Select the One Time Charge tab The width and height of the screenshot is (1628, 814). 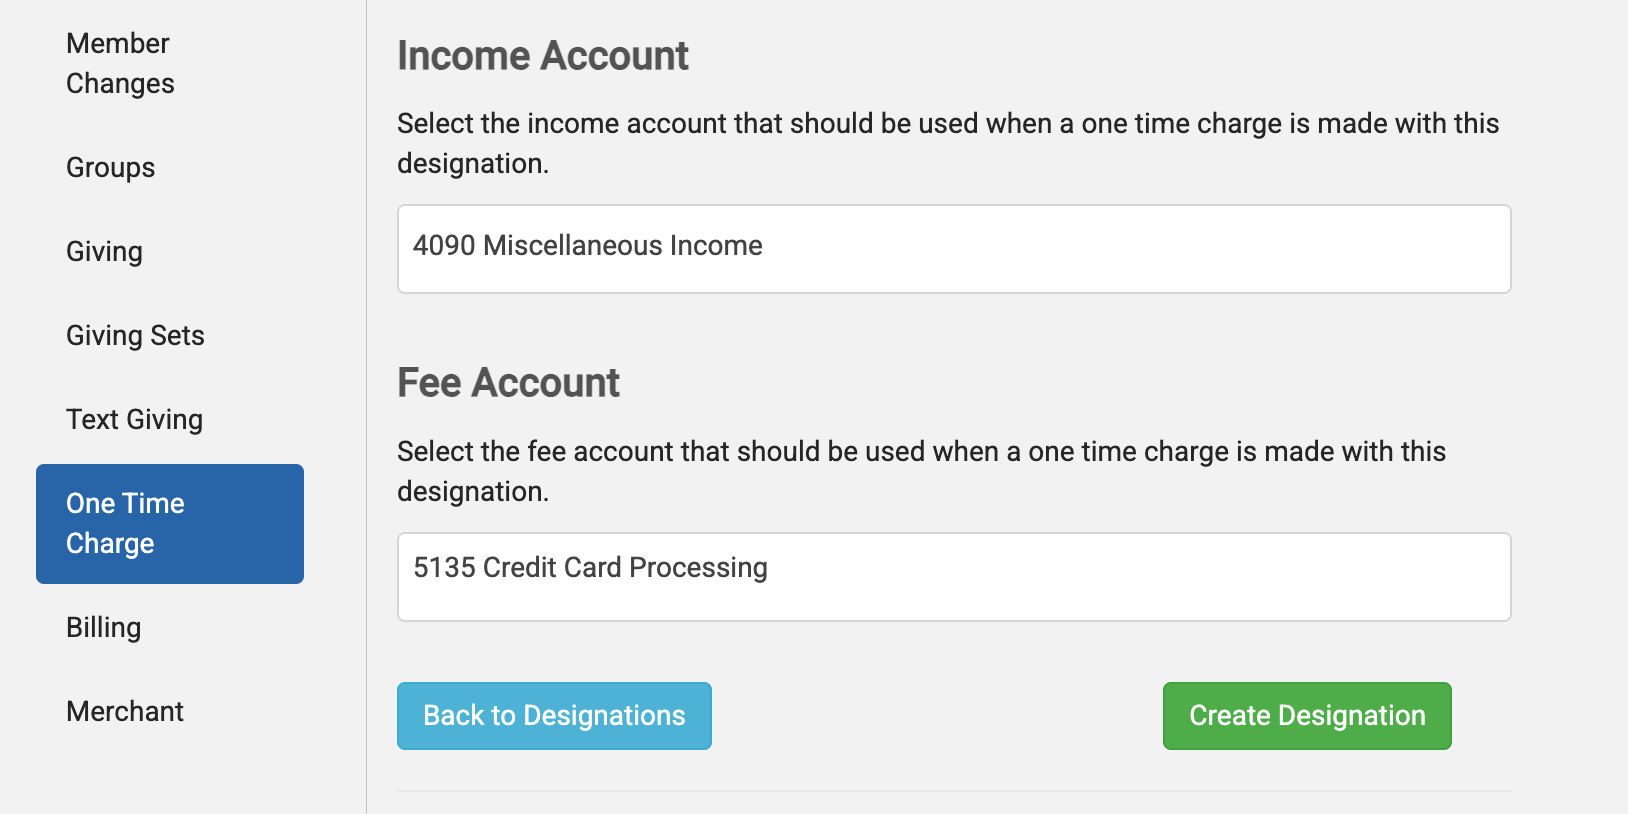169,523
